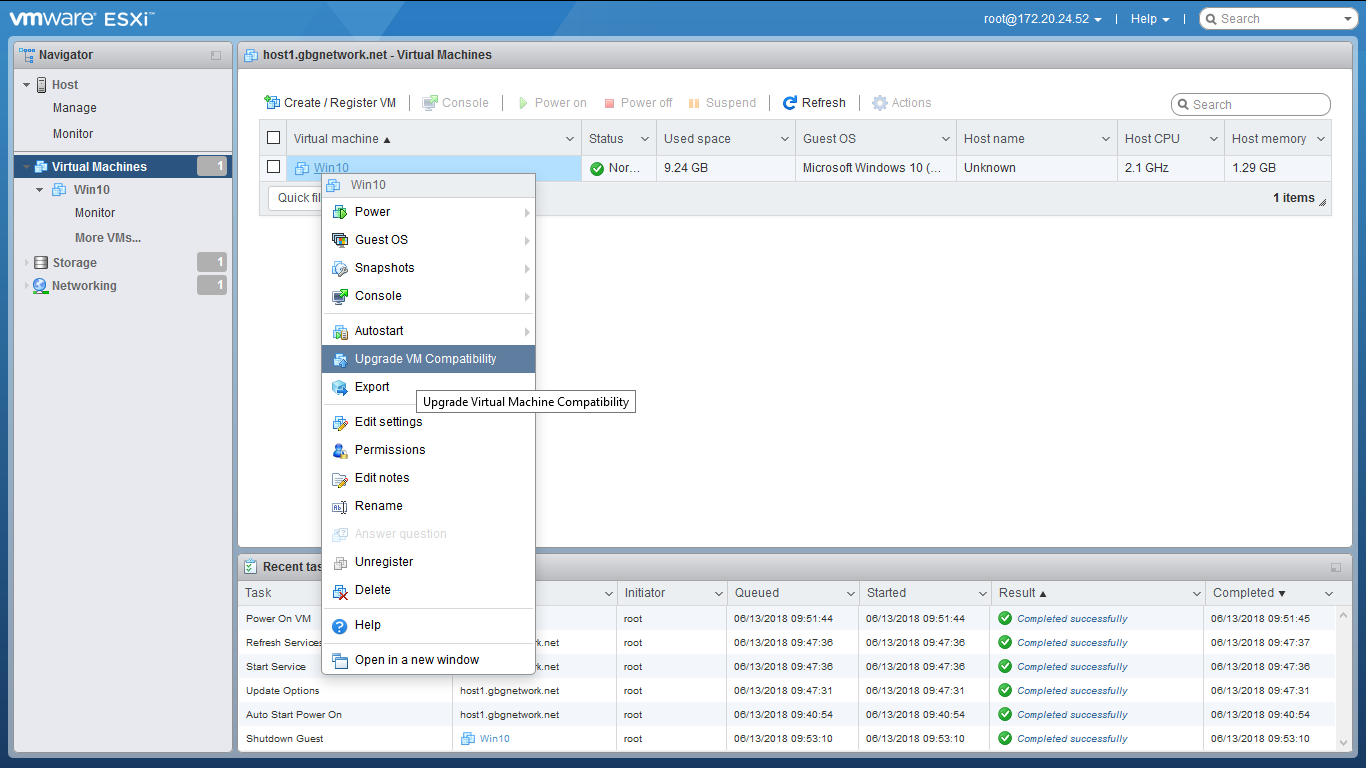Open the Power submenu
The width and height of the screenshot is (1366, 768).
(372, 212)
